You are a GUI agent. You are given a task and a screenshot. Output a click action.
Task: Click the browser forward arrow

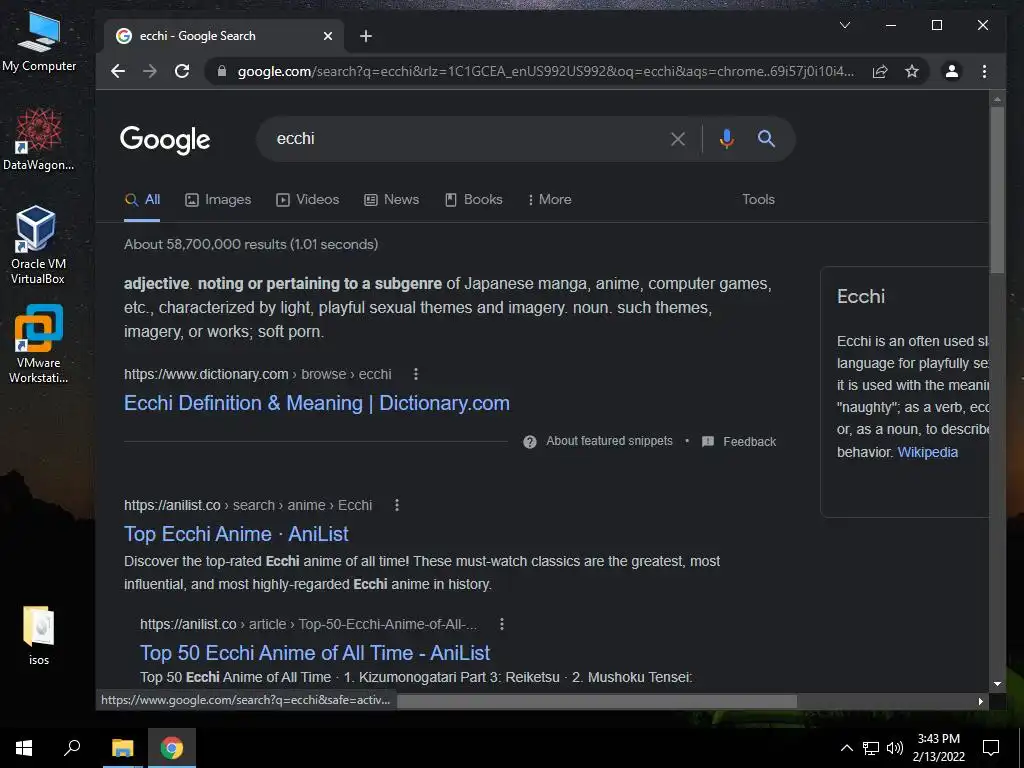[150, 71]
